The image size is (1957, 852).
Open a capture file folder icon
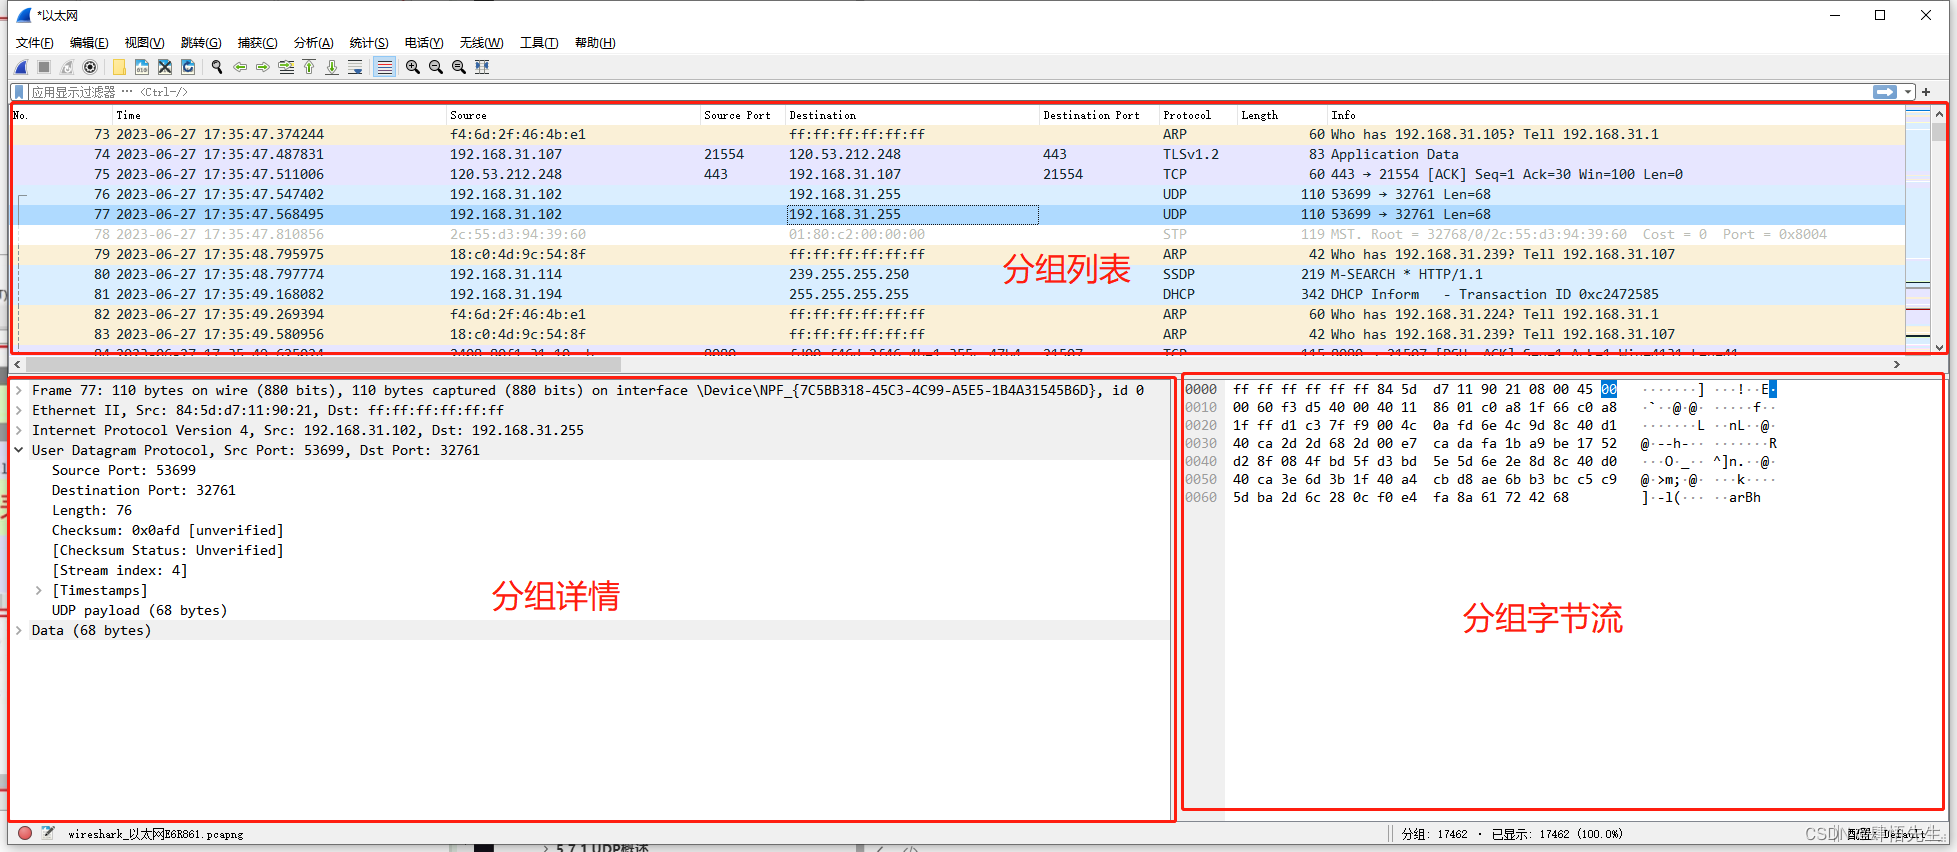click(119, 67)
